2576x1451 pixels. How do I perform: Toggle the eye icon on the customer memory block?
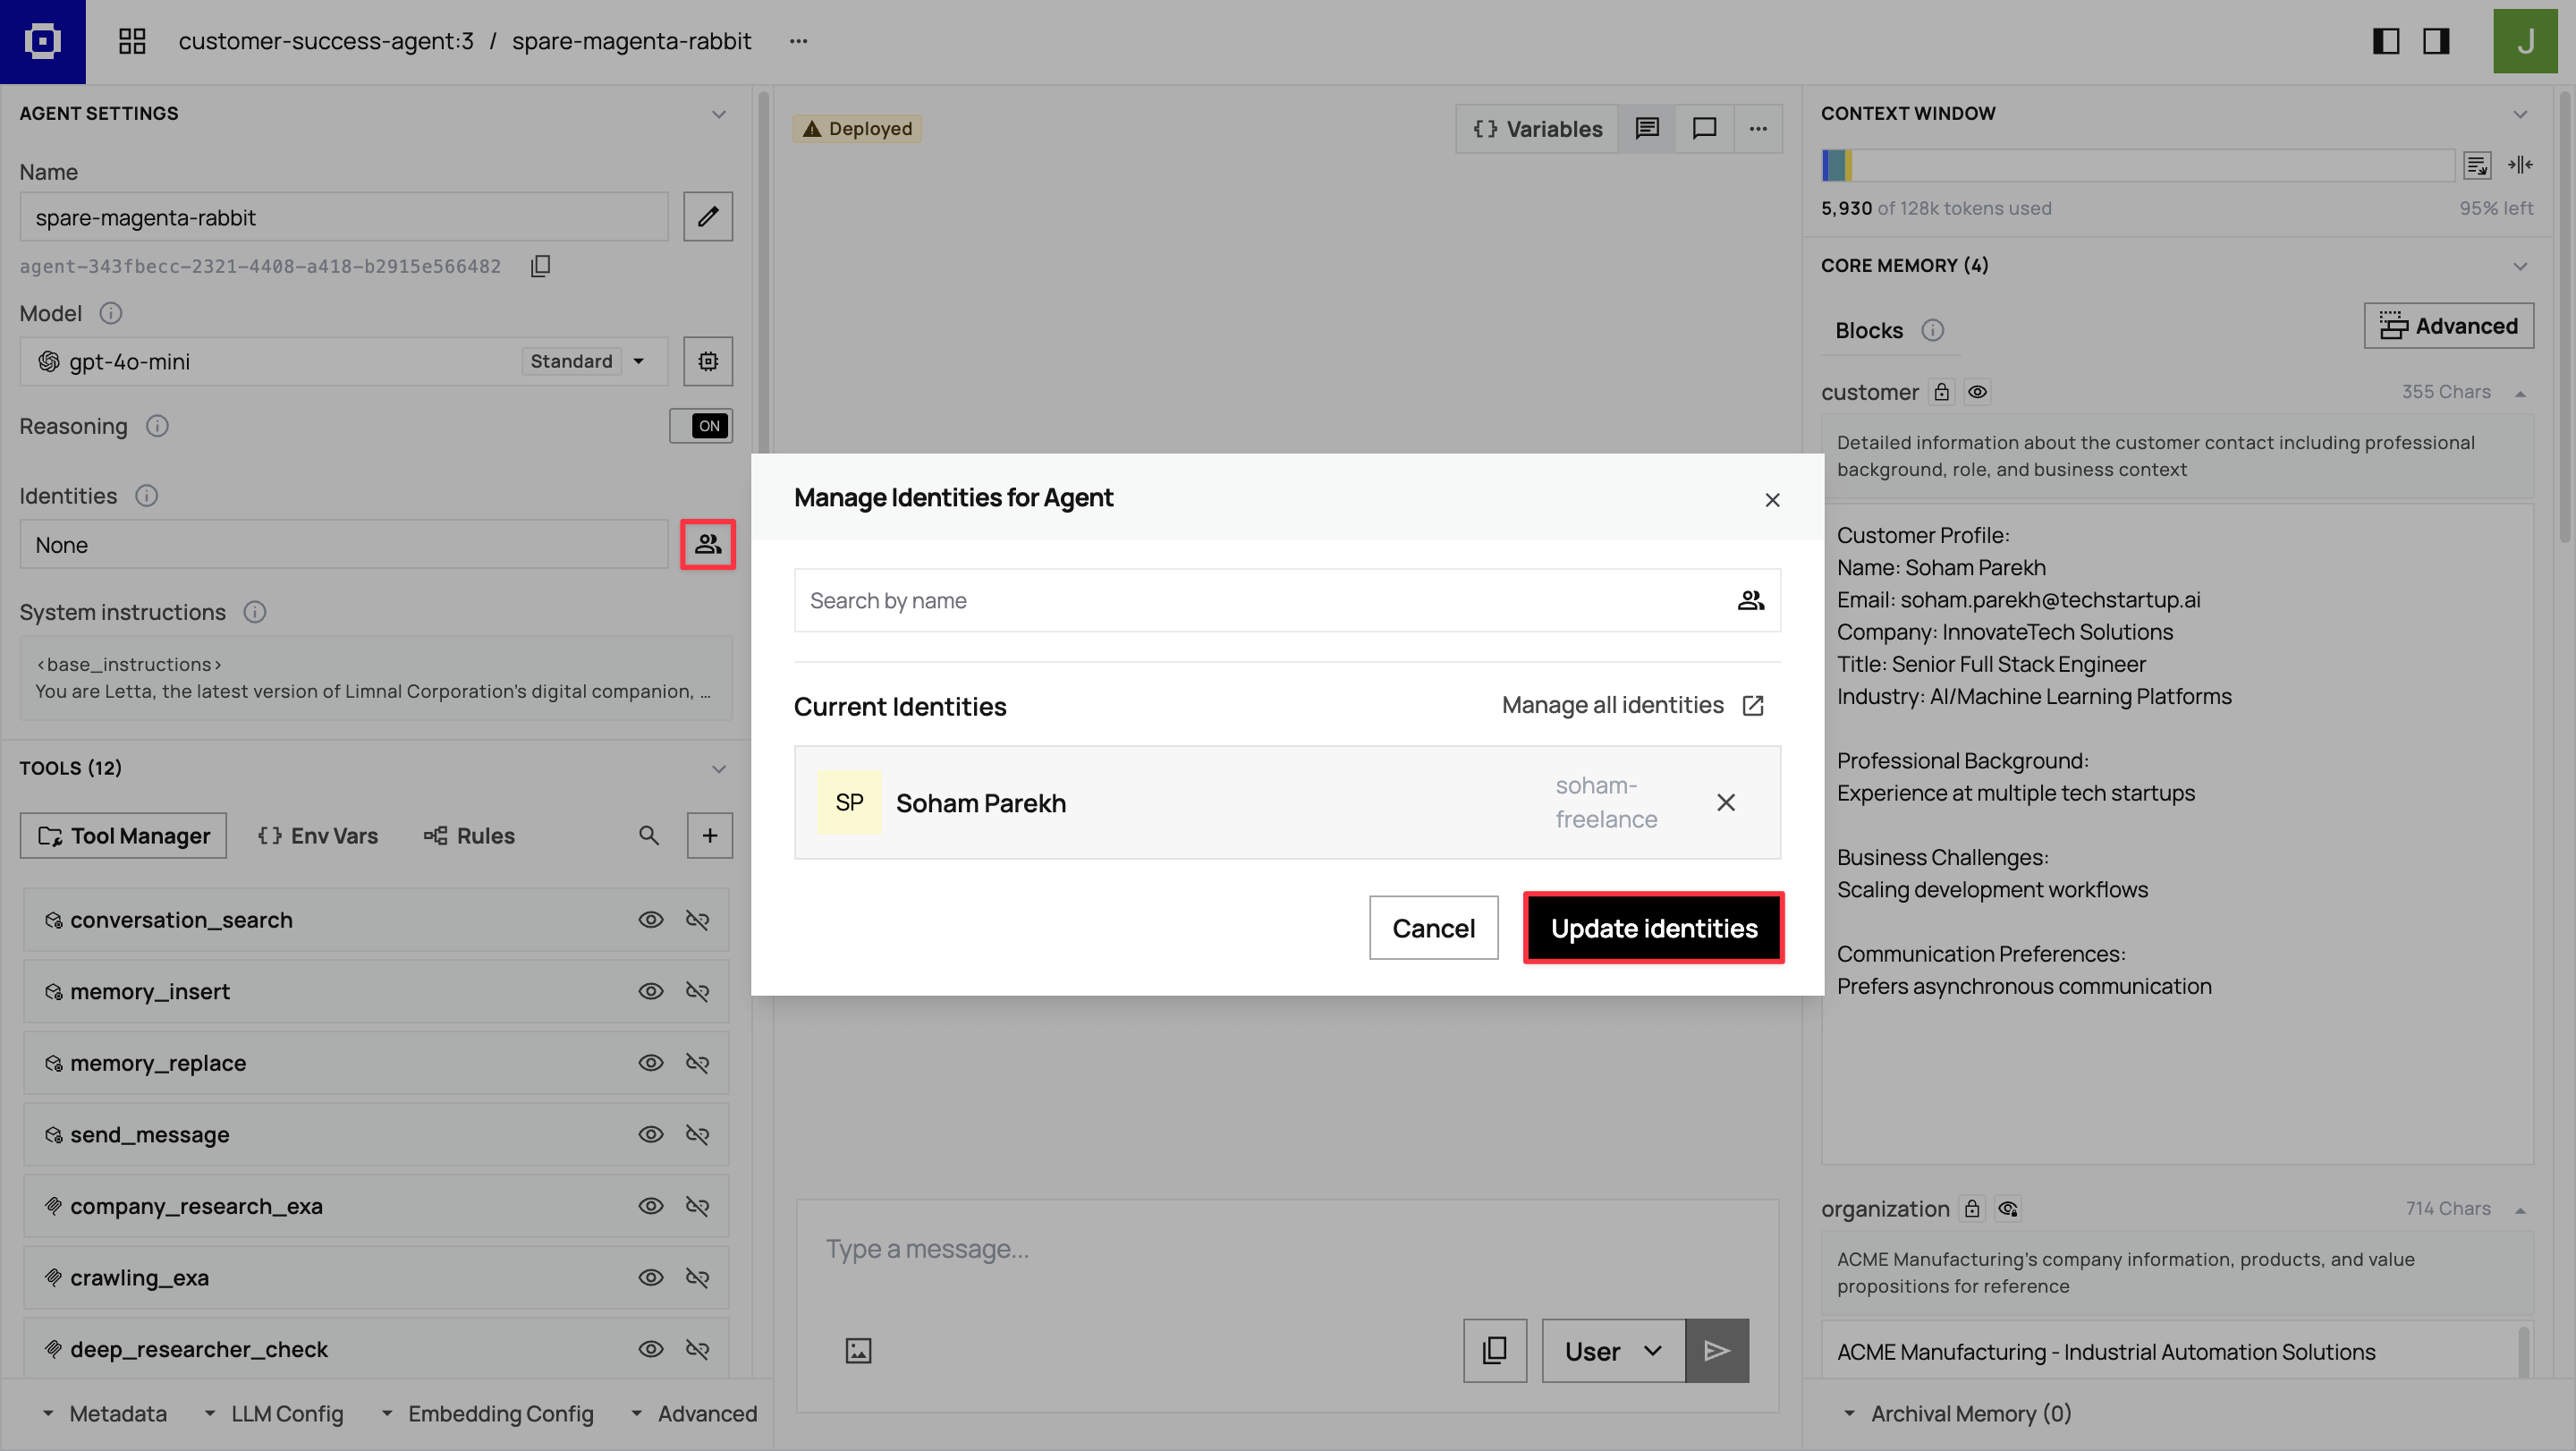click(1978, 391)
